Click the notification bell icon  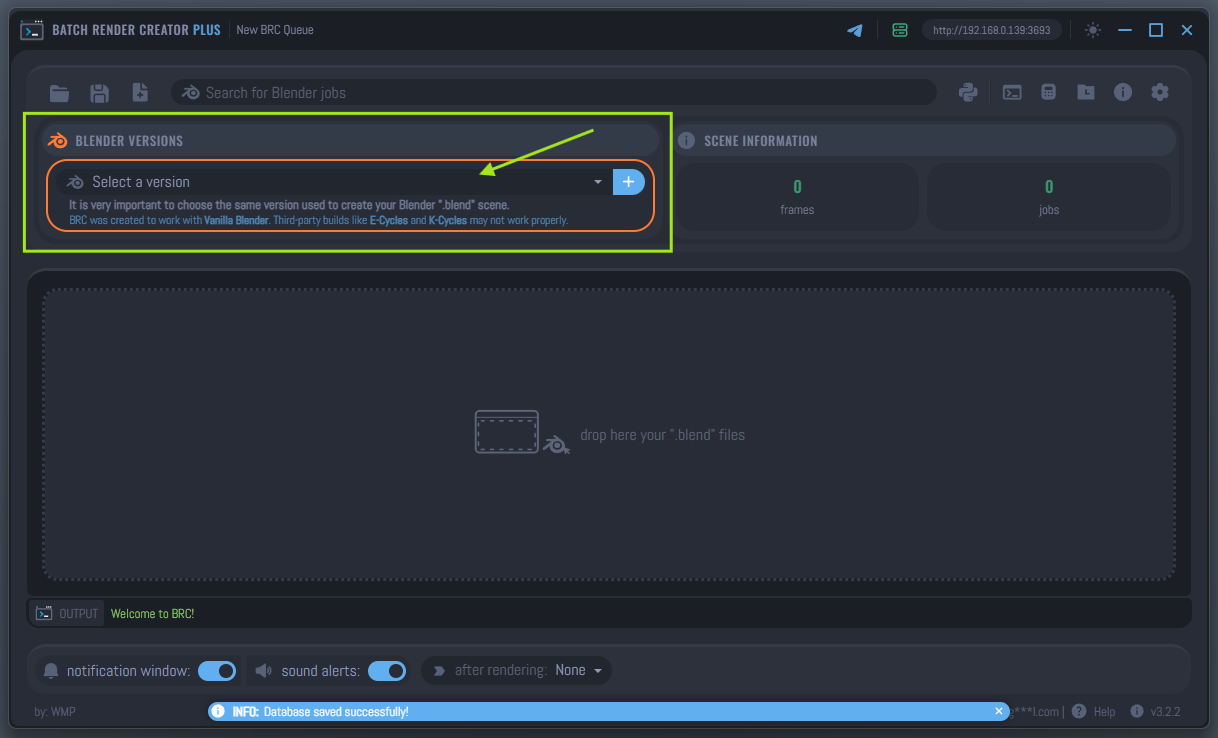point(52,671)
